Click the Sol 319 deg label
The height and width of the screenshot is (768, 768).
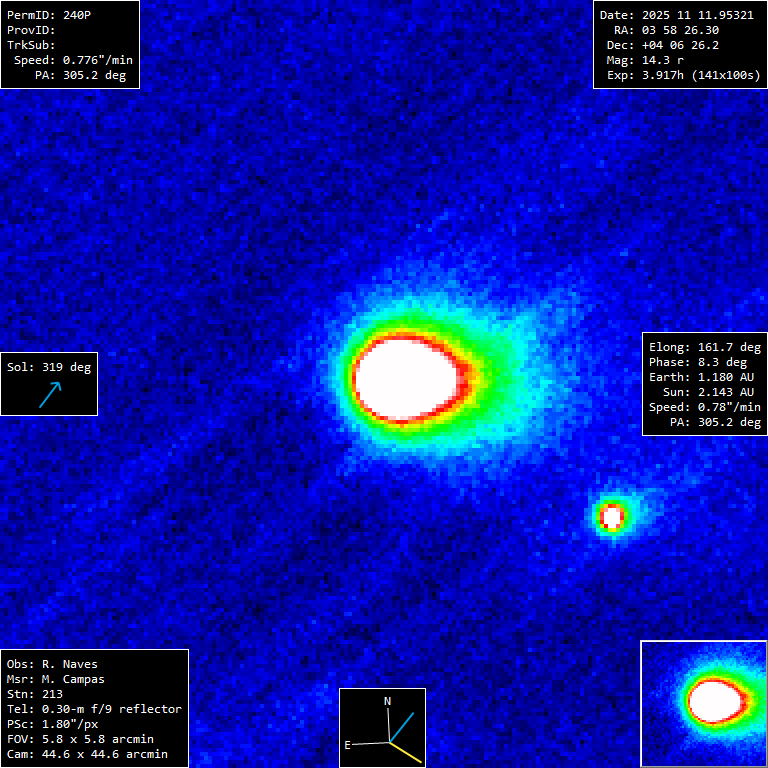(x=49, y=367)
